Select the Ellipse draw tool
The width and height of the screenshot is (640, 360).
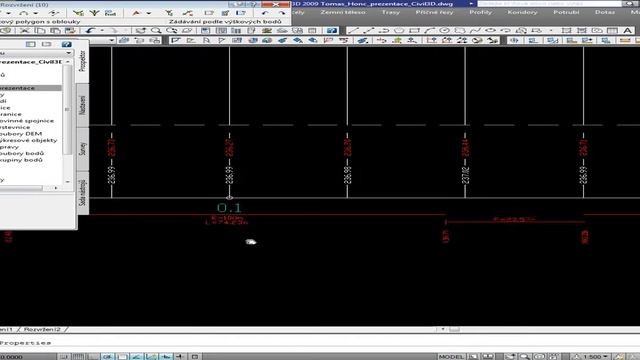pos(490,31)
